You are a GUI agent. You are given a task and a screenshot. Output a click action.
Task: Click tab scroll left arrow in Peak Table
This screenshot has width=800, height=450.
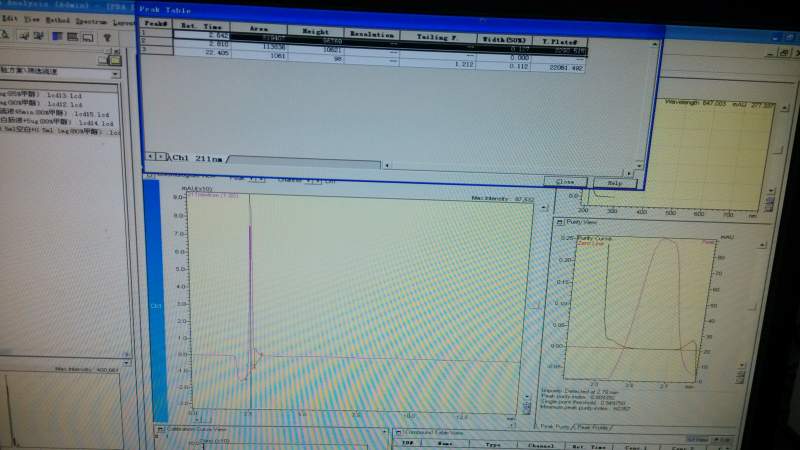click(150, 156)
